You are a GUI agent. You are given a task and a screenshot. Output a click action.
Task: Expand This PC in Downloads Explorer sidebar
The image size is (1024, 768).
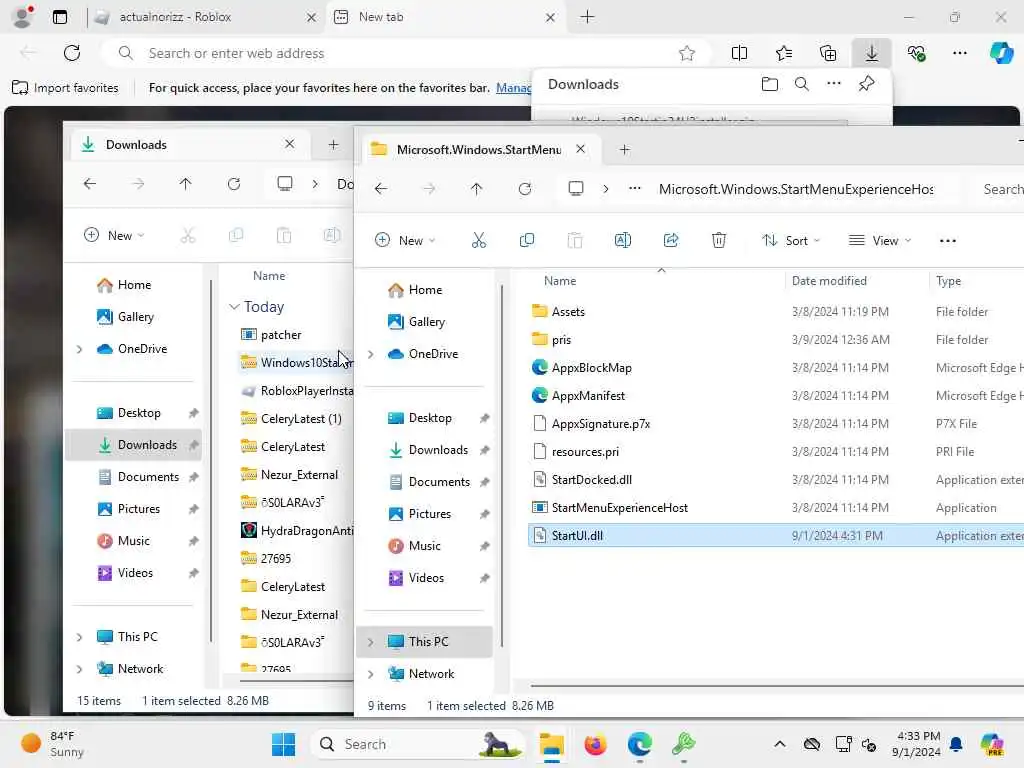click(79, 637)
